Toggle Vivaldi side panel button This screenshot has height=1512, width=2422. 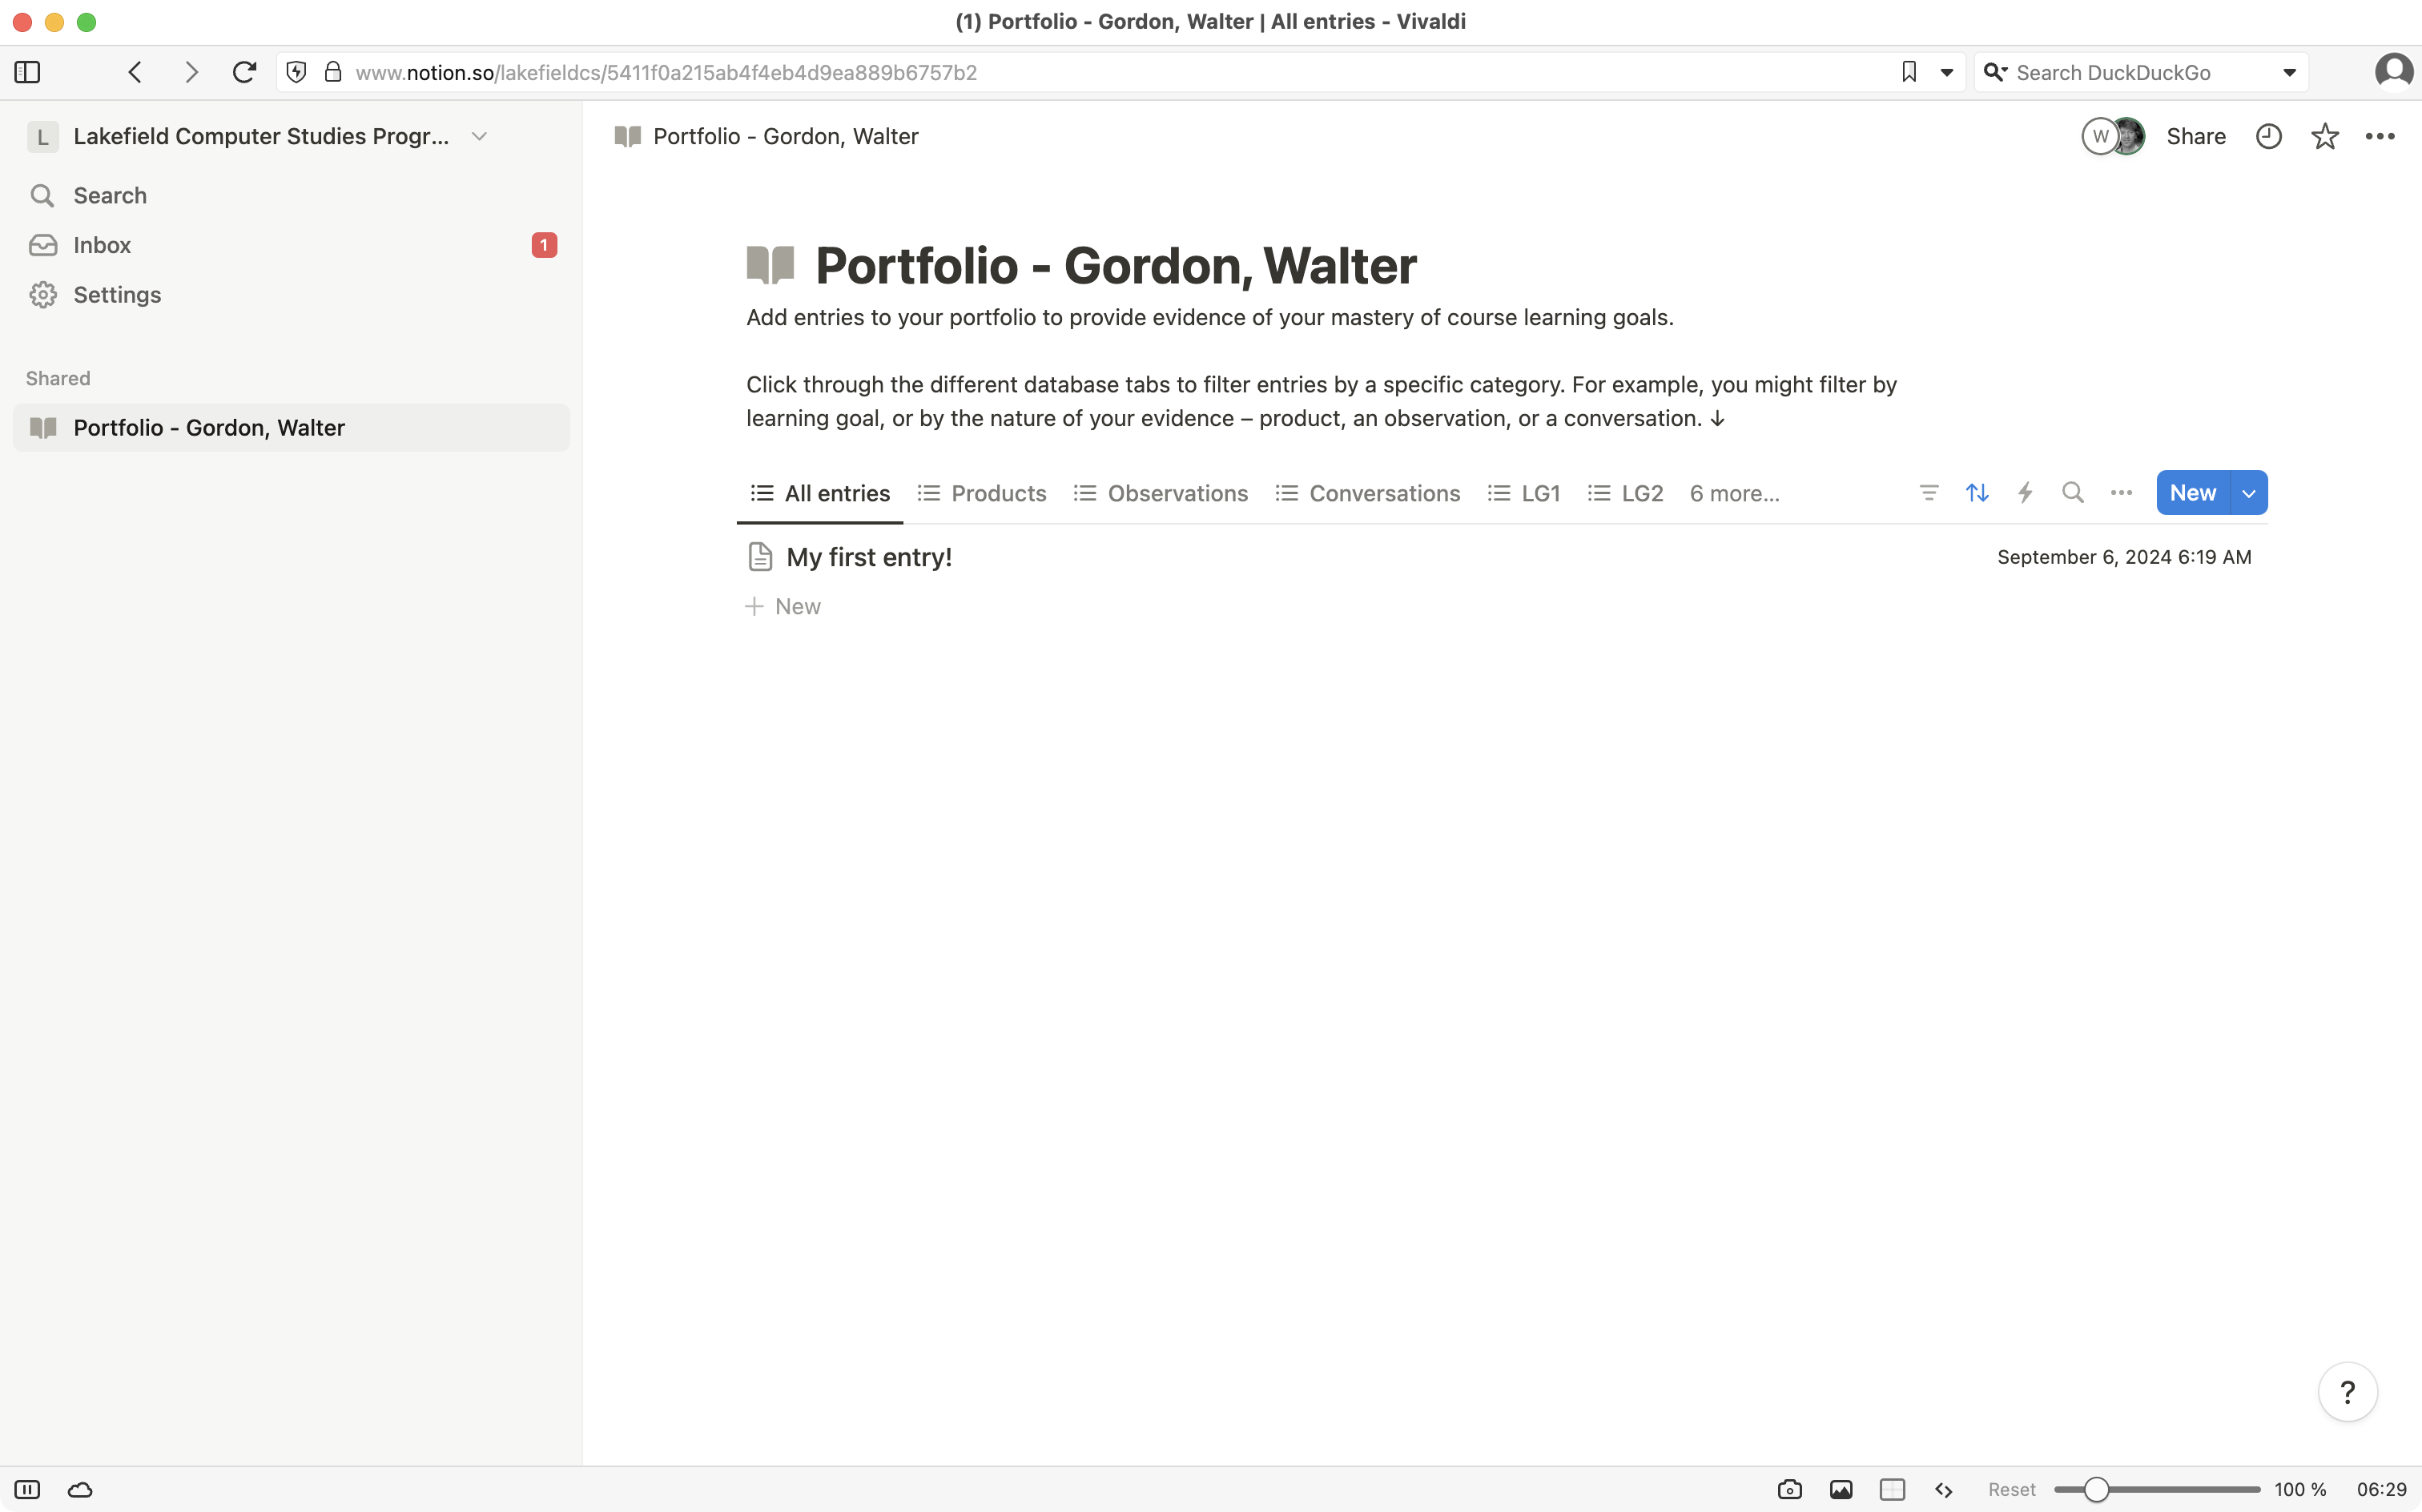click(27, 72)
